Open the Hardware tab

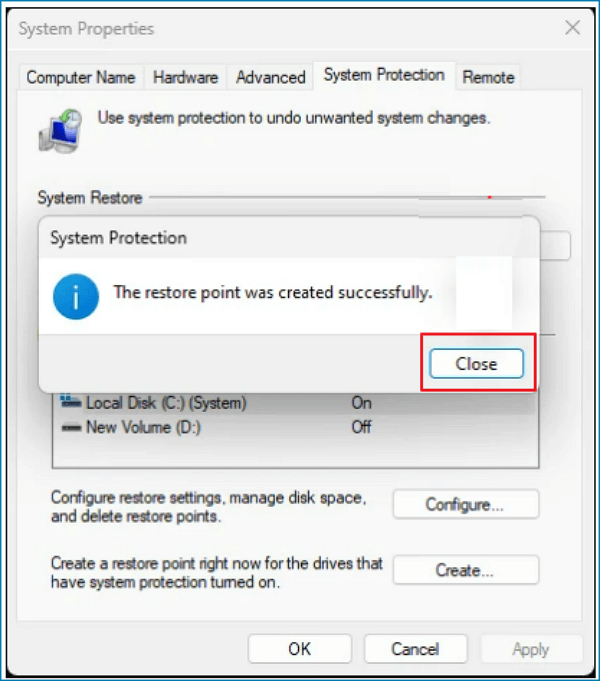point(186,78)
